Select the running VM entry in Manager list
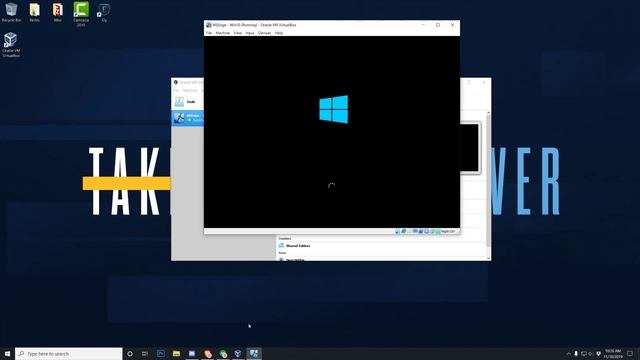This screenshot has width=640, height=360. click(x=187, y=118)
